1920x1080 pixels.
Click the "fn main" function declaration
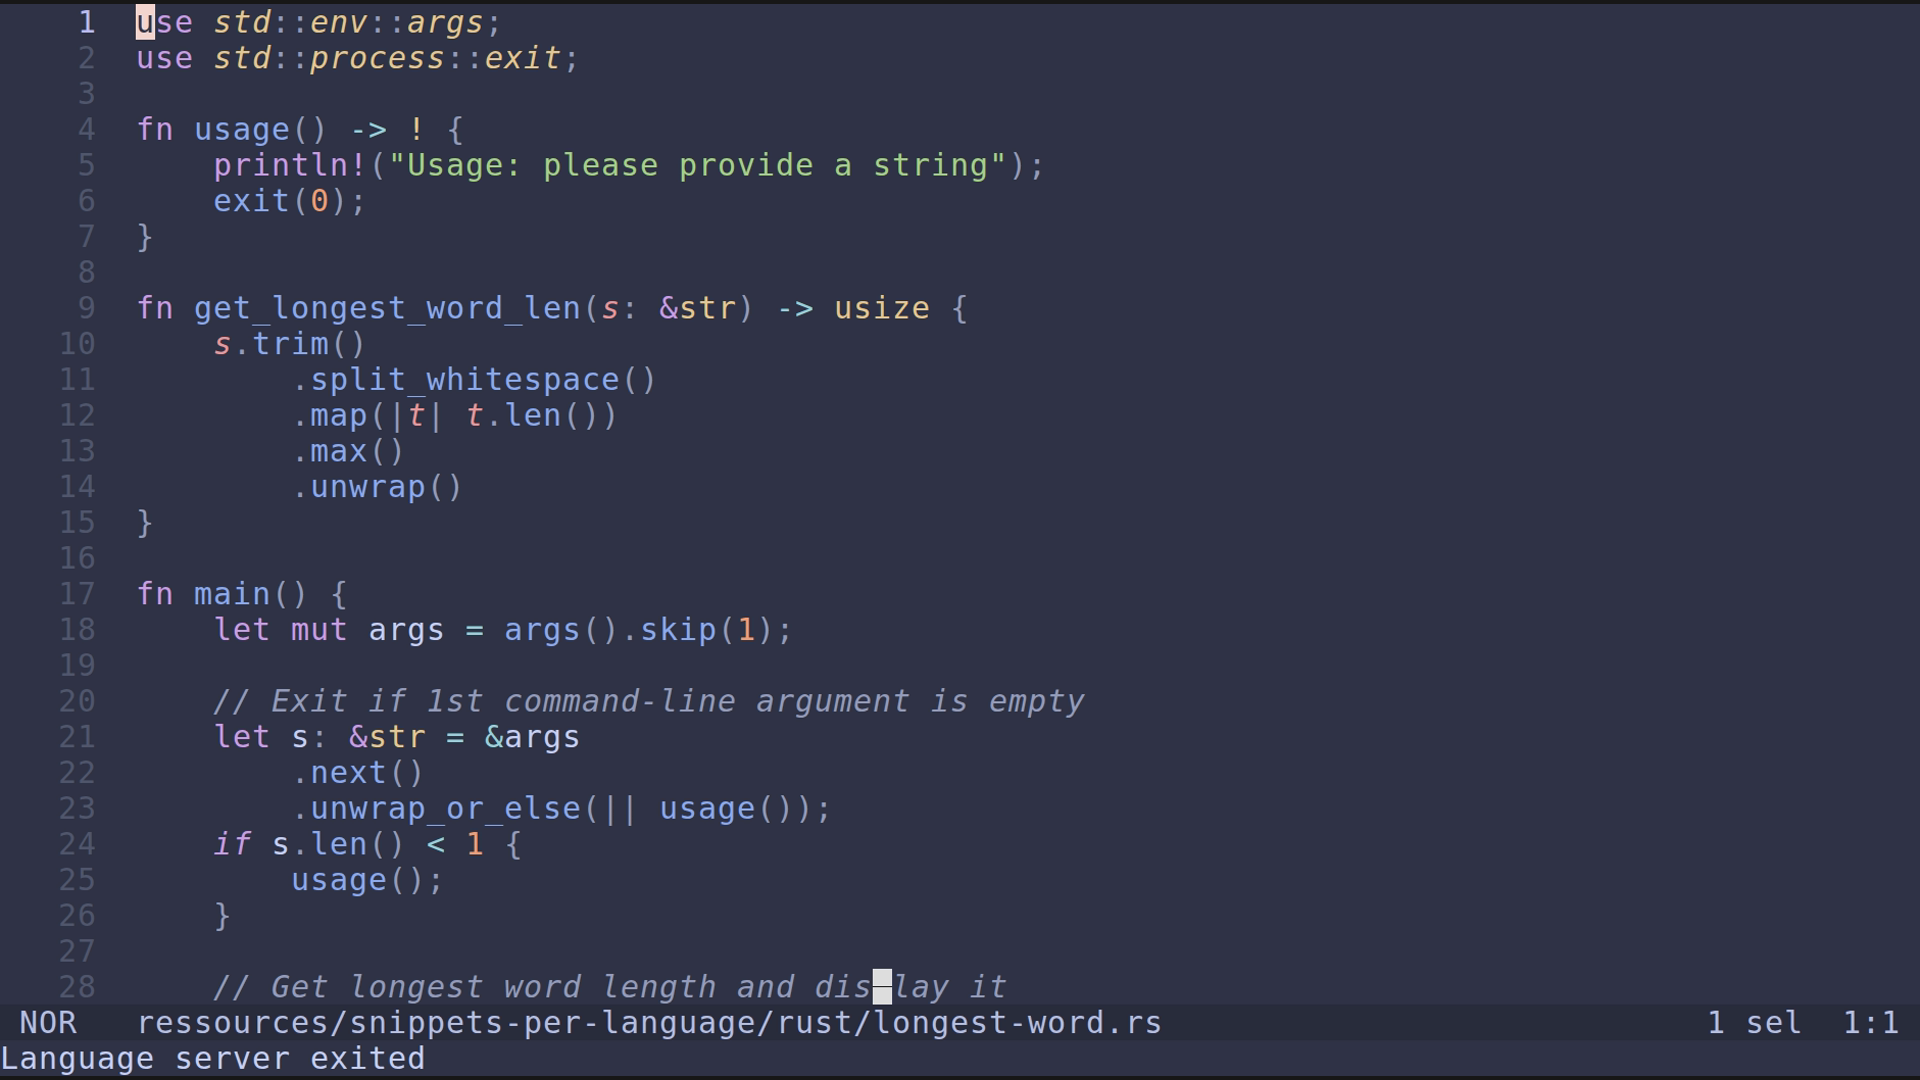[232, 594]
